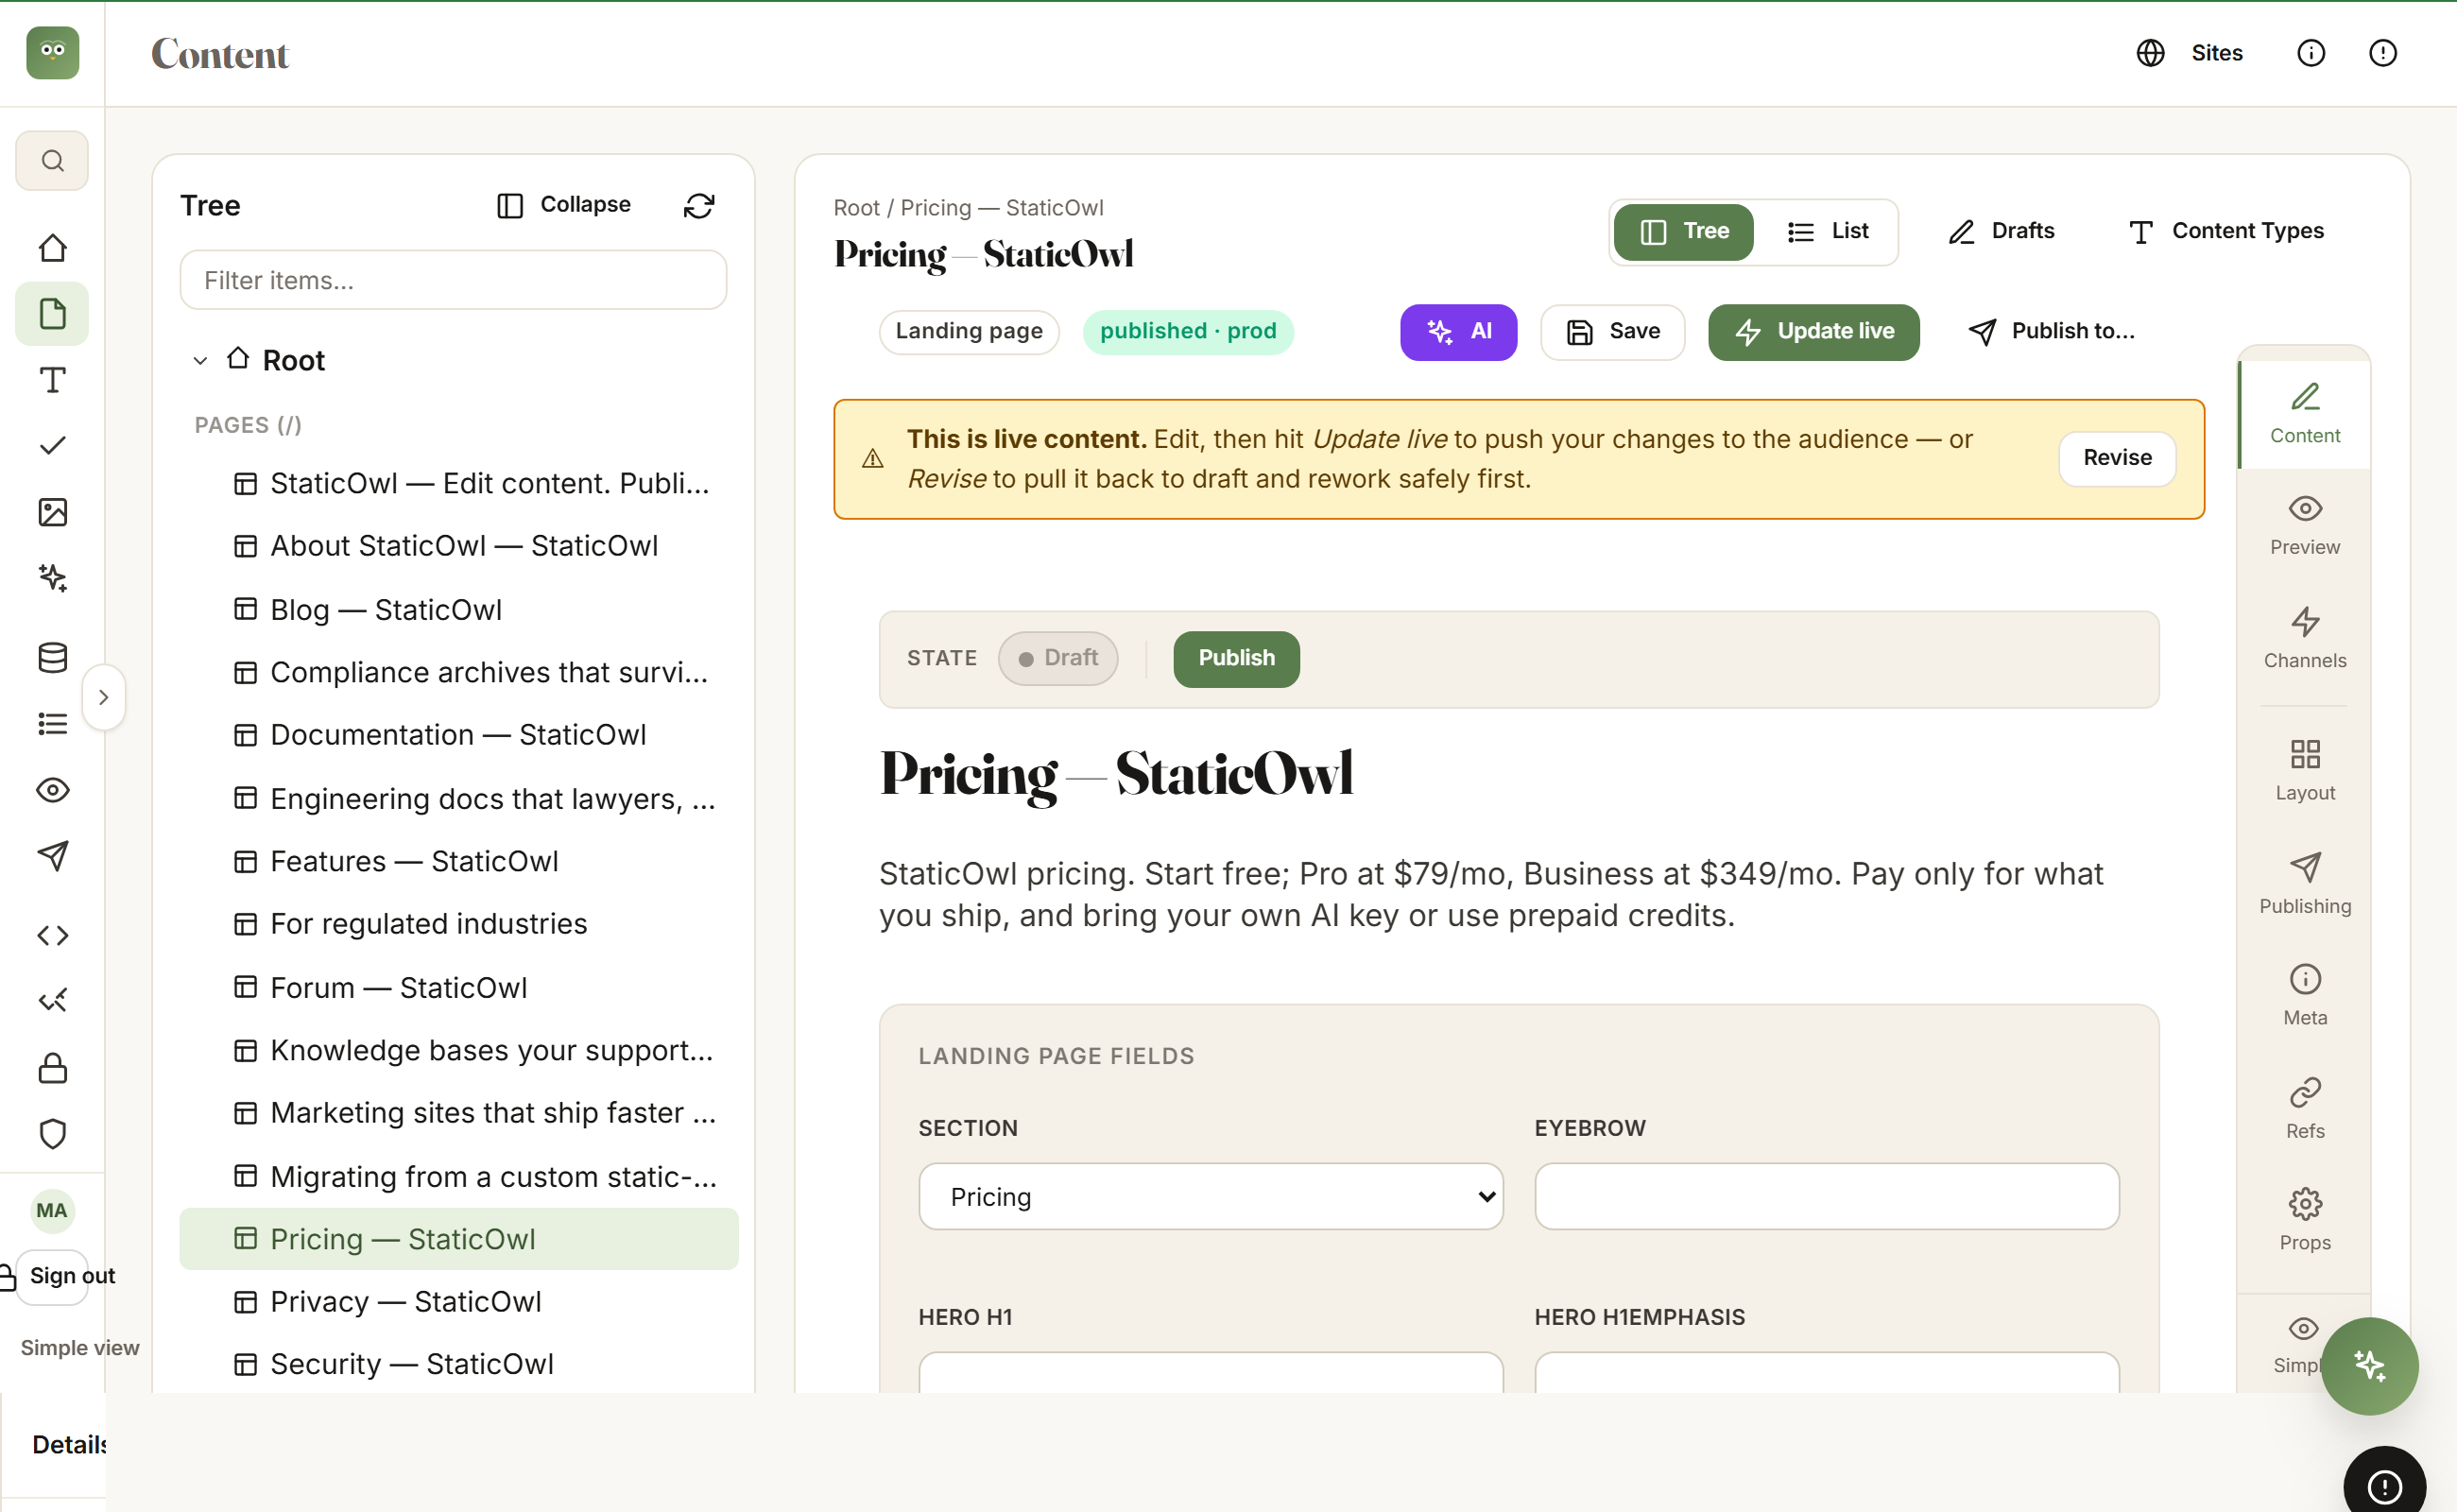Click the MA user avatar
2457x1512 pixels.
52,1210
